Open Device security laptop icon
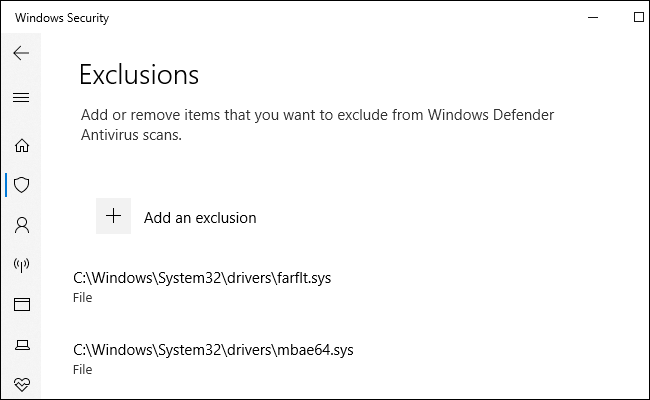Image resolution: width=650 pixels, height=400 pixels. click(21, 345)
